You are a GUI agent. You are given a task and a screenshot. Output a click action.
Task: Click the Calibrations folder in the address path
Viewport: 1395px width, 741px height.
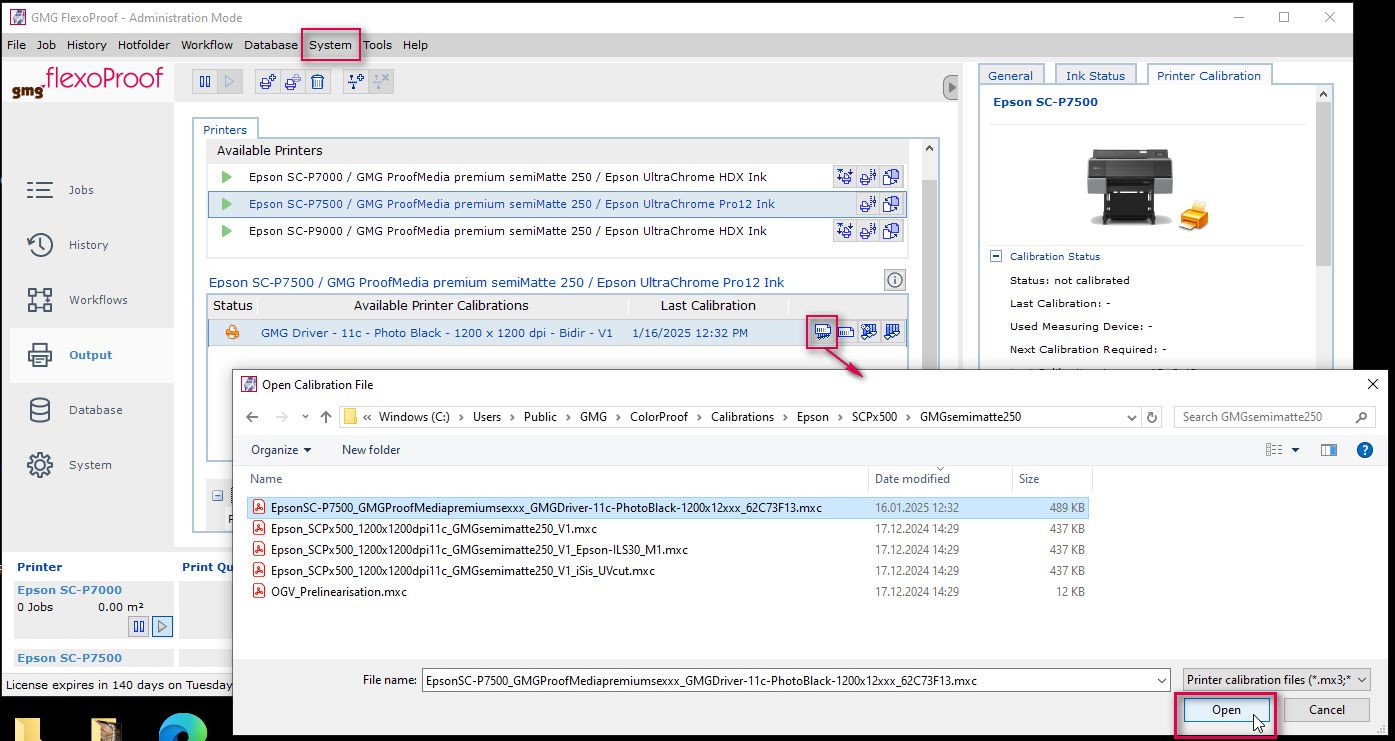742,417
